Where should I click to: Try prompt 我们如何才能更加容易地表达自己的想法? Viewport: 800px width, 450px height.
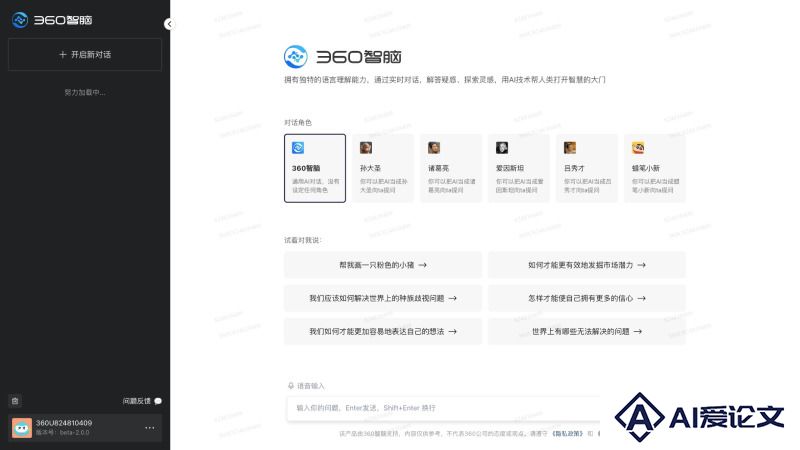pyautogui.click(x=383, y=331)
